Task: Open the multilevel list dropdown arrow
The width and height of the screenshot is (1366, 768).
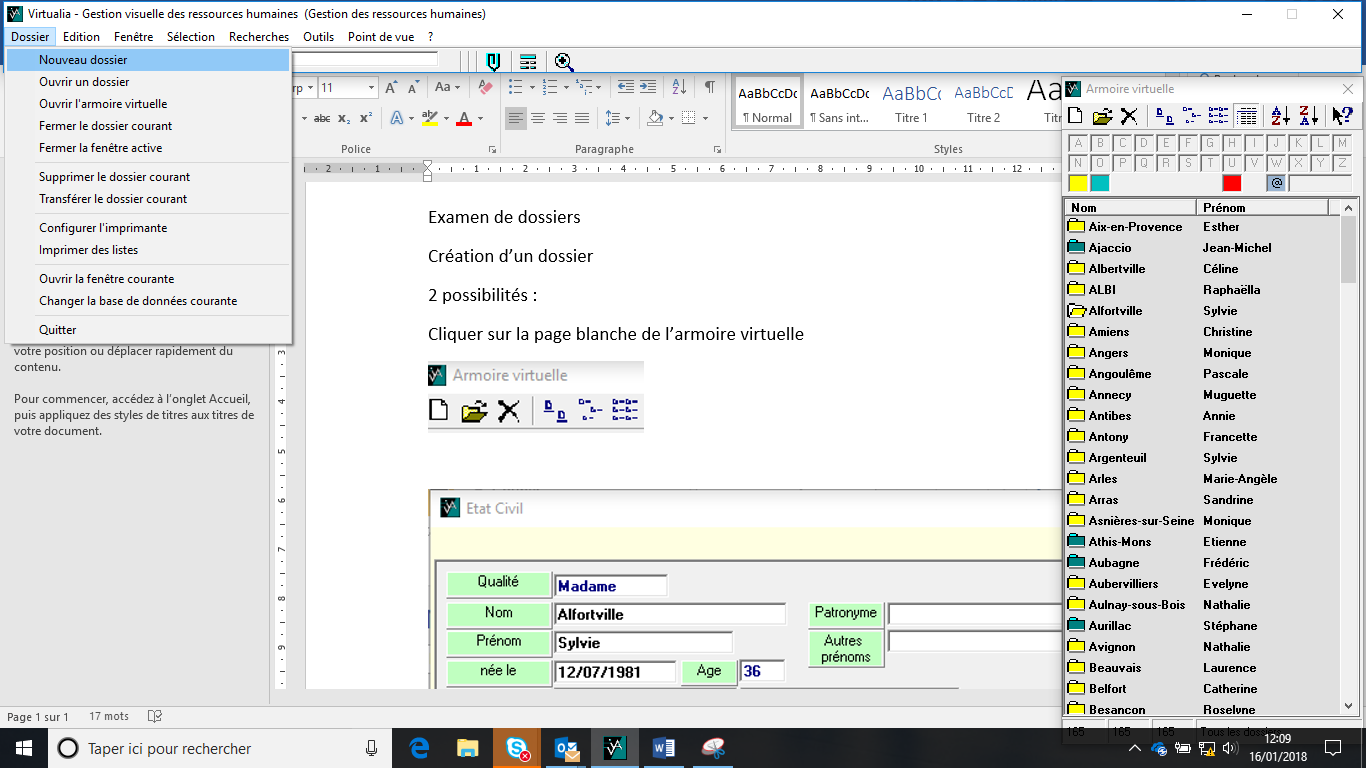Action: 598,88
